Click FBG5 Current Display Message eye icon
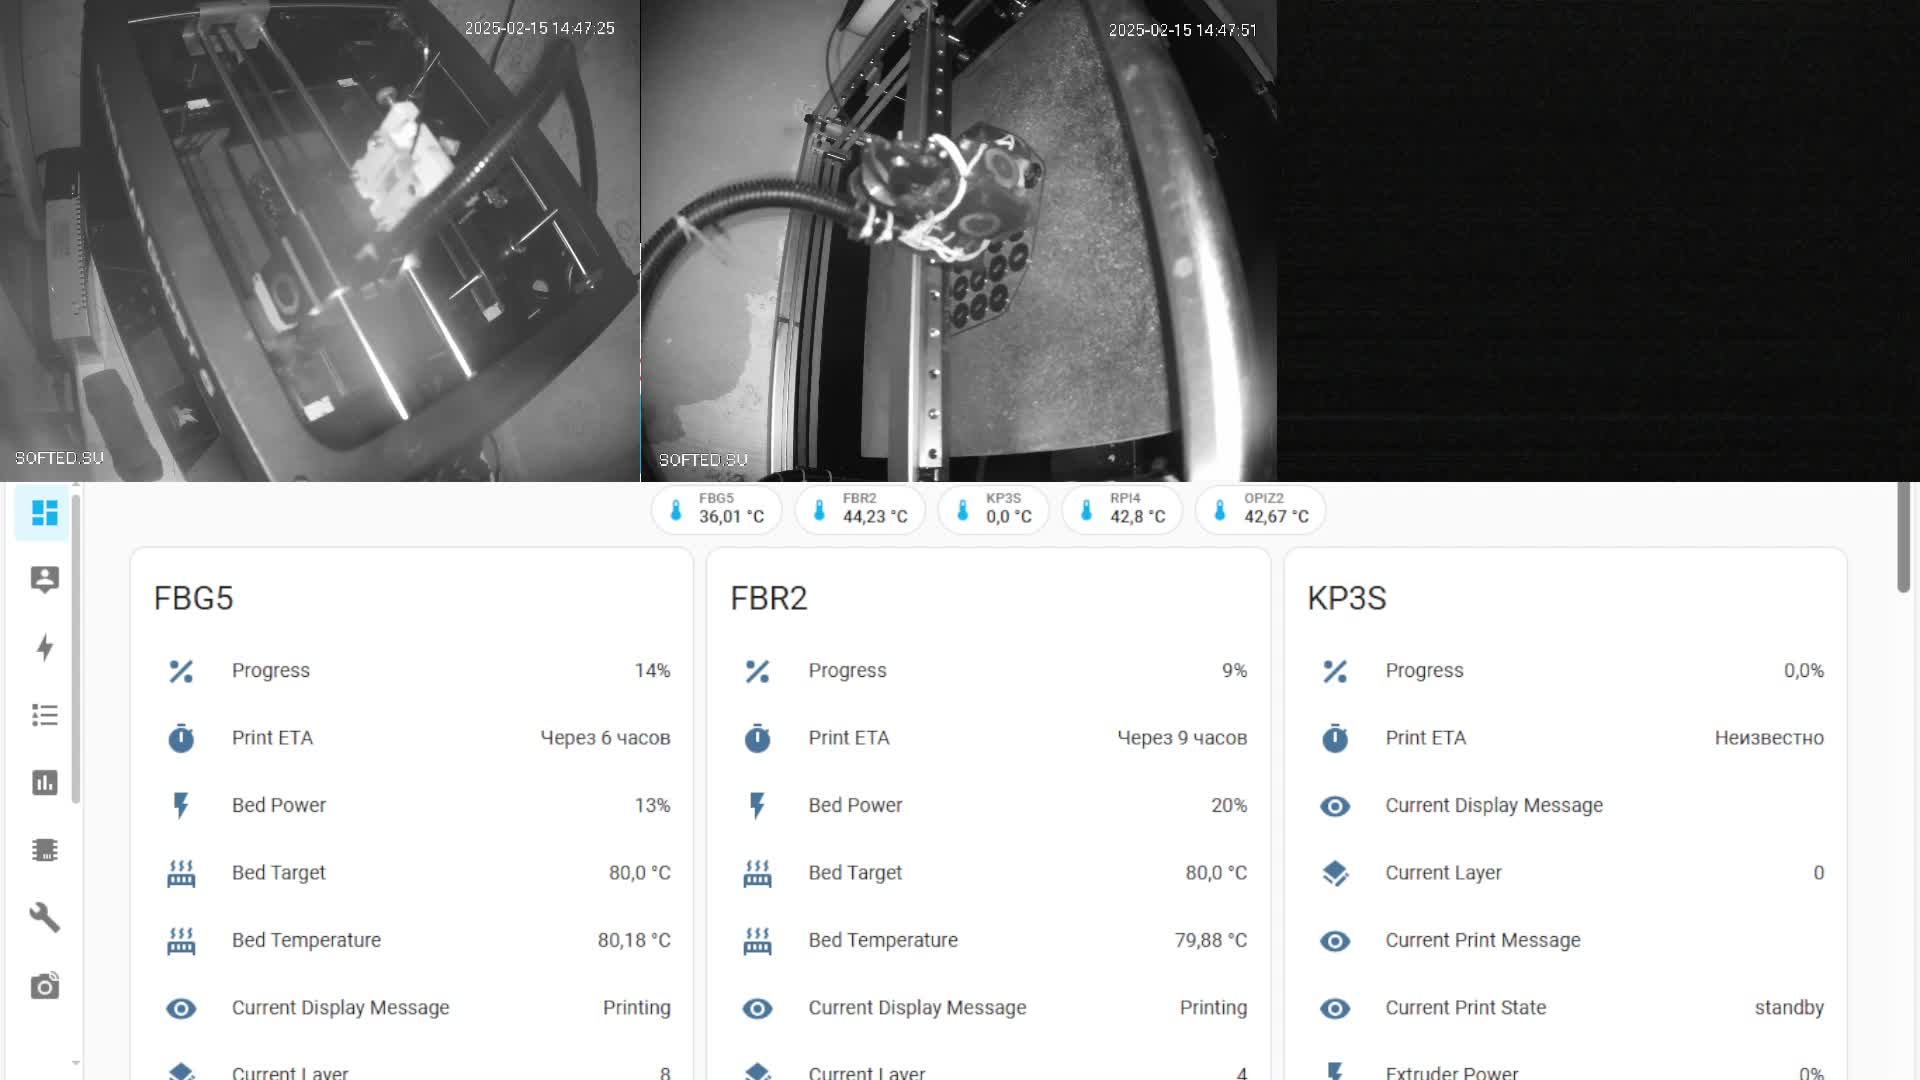The height and width of the screenshot is (1080, 1920). [181, 1008]
